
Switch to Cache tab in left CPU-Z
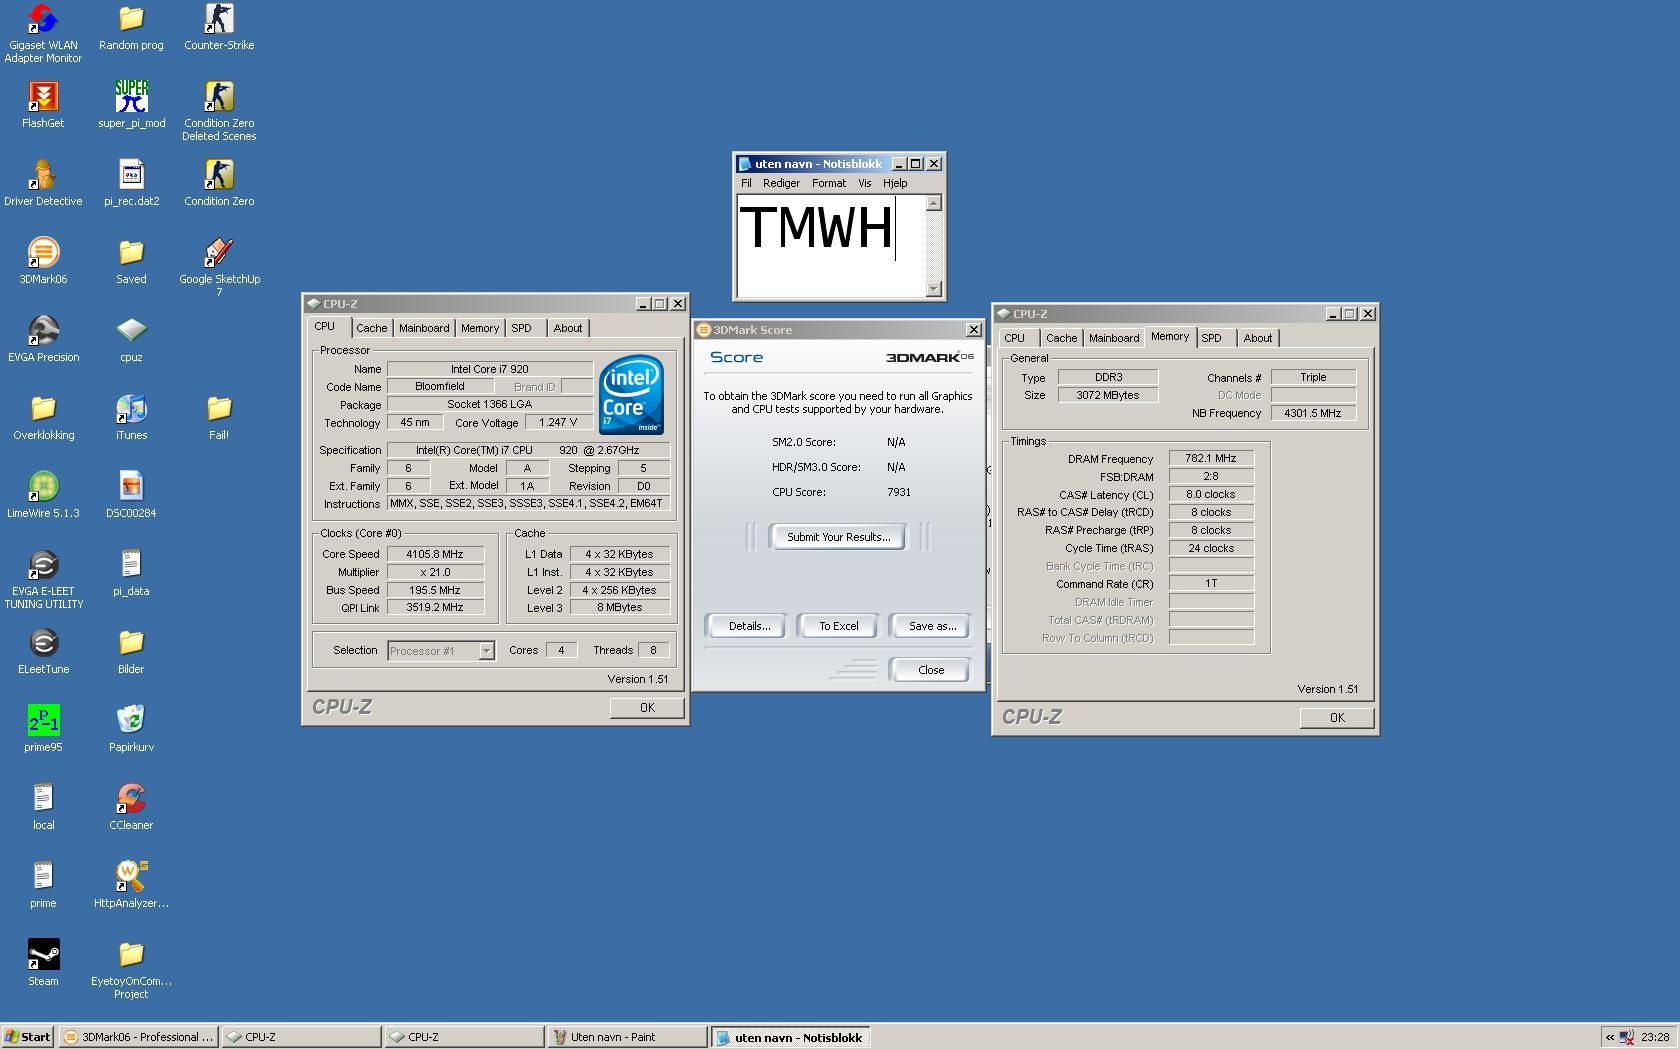pyautogui.click(x=371, y=328)
